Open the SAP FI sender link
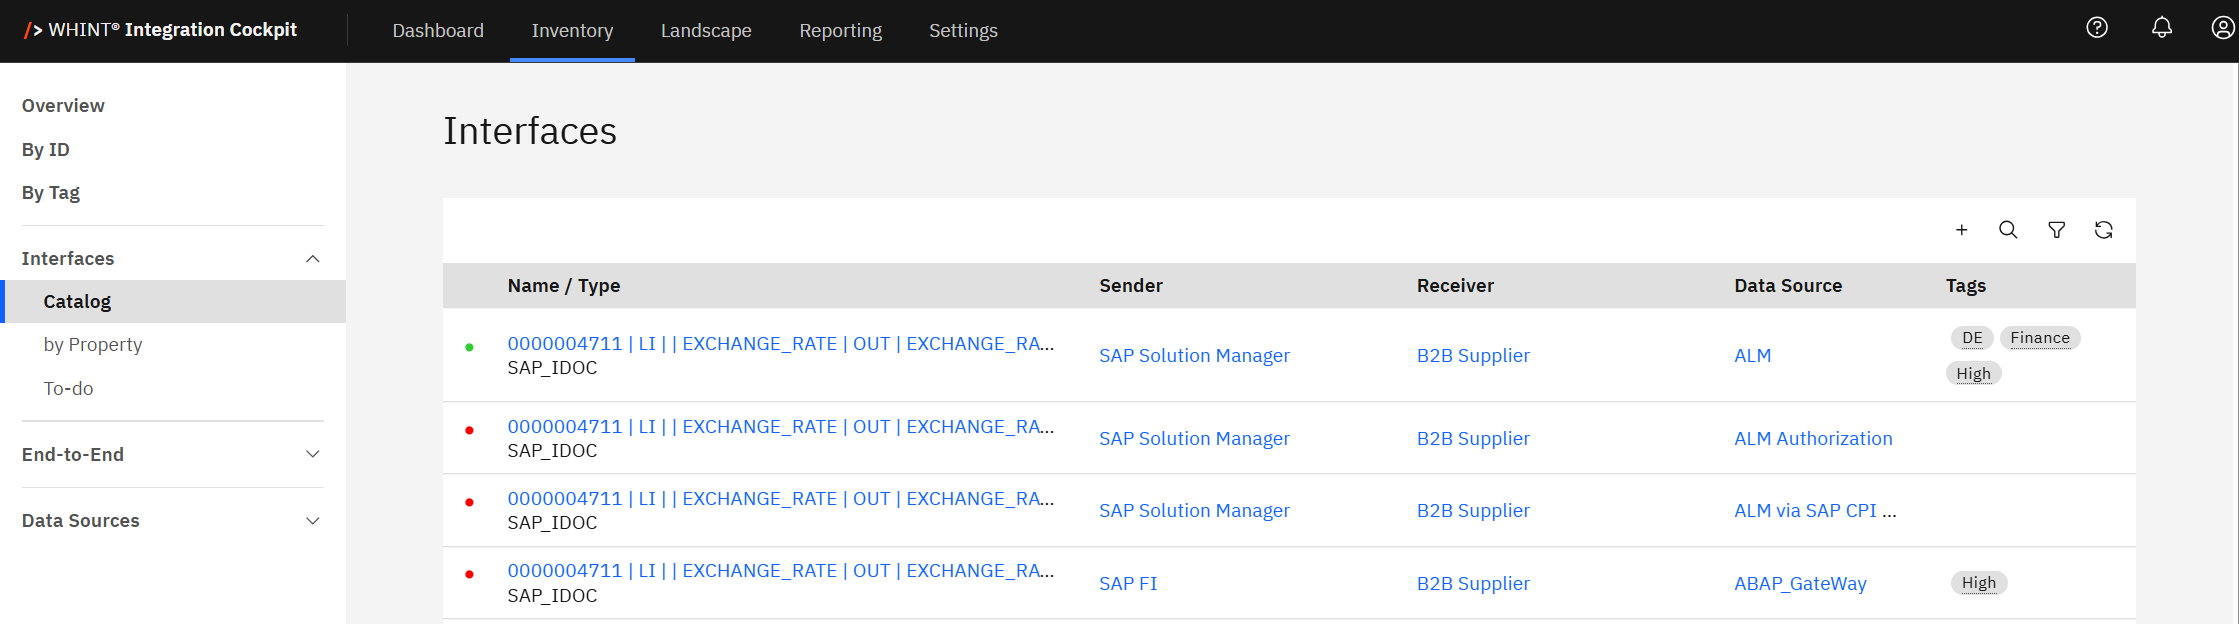 (1127, 583)
